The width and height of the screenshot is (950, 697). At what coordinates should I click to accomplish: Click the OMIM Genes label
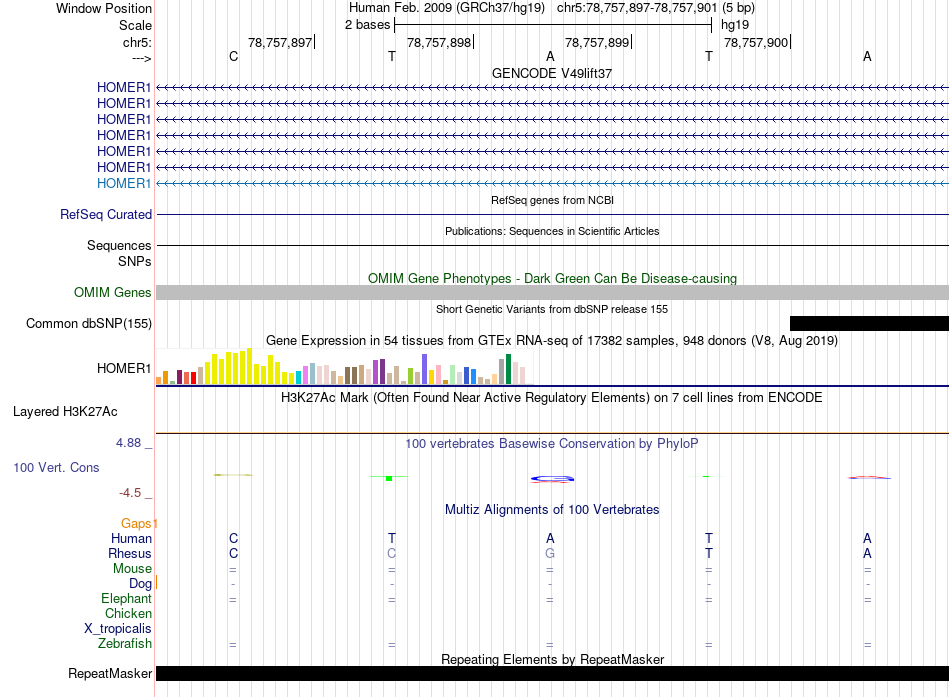click(112, 292)
